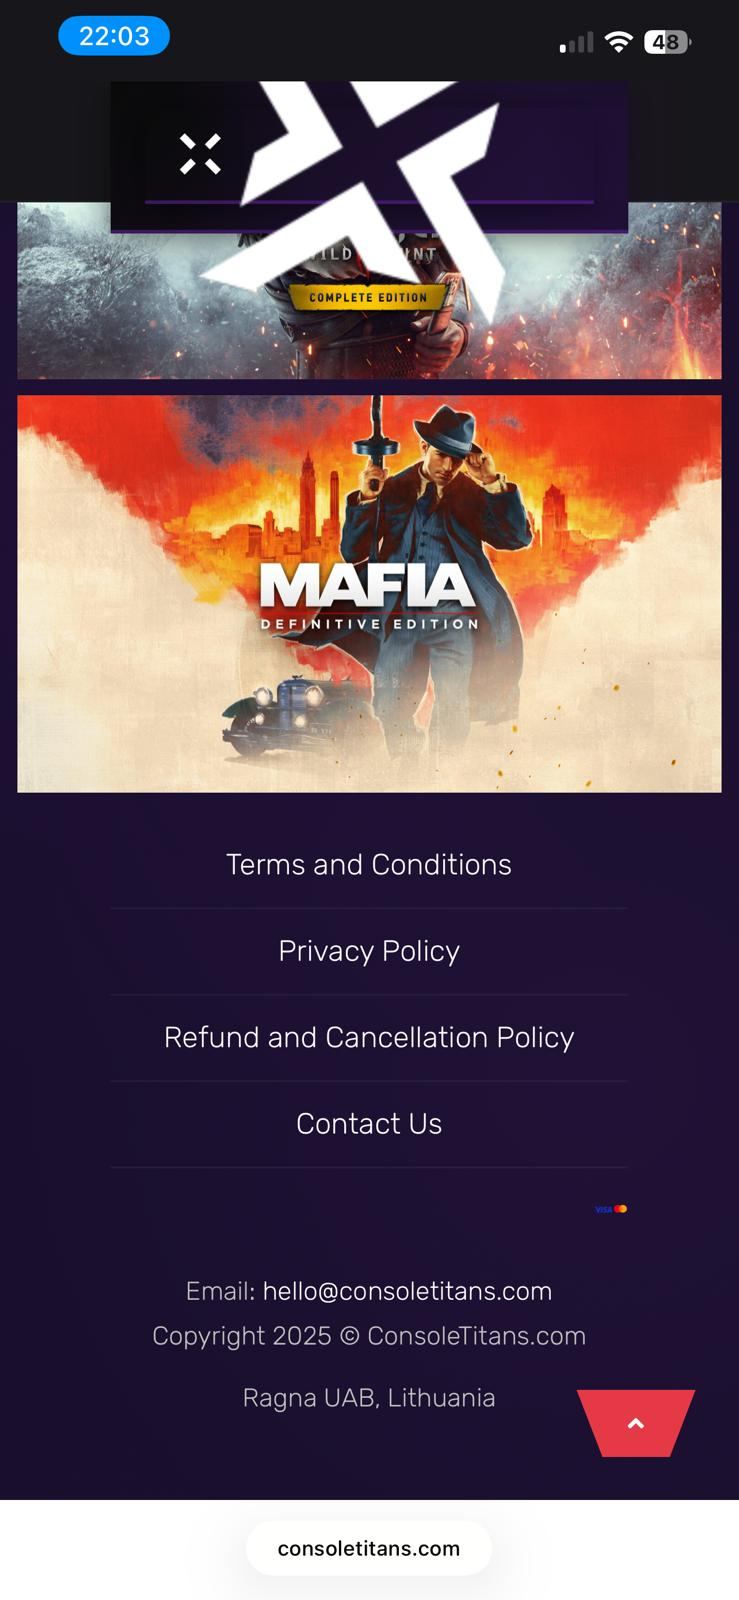
Task: Open Refund and Cancellation Policy
Action: pyautogui.click(x=369, y=1037)
